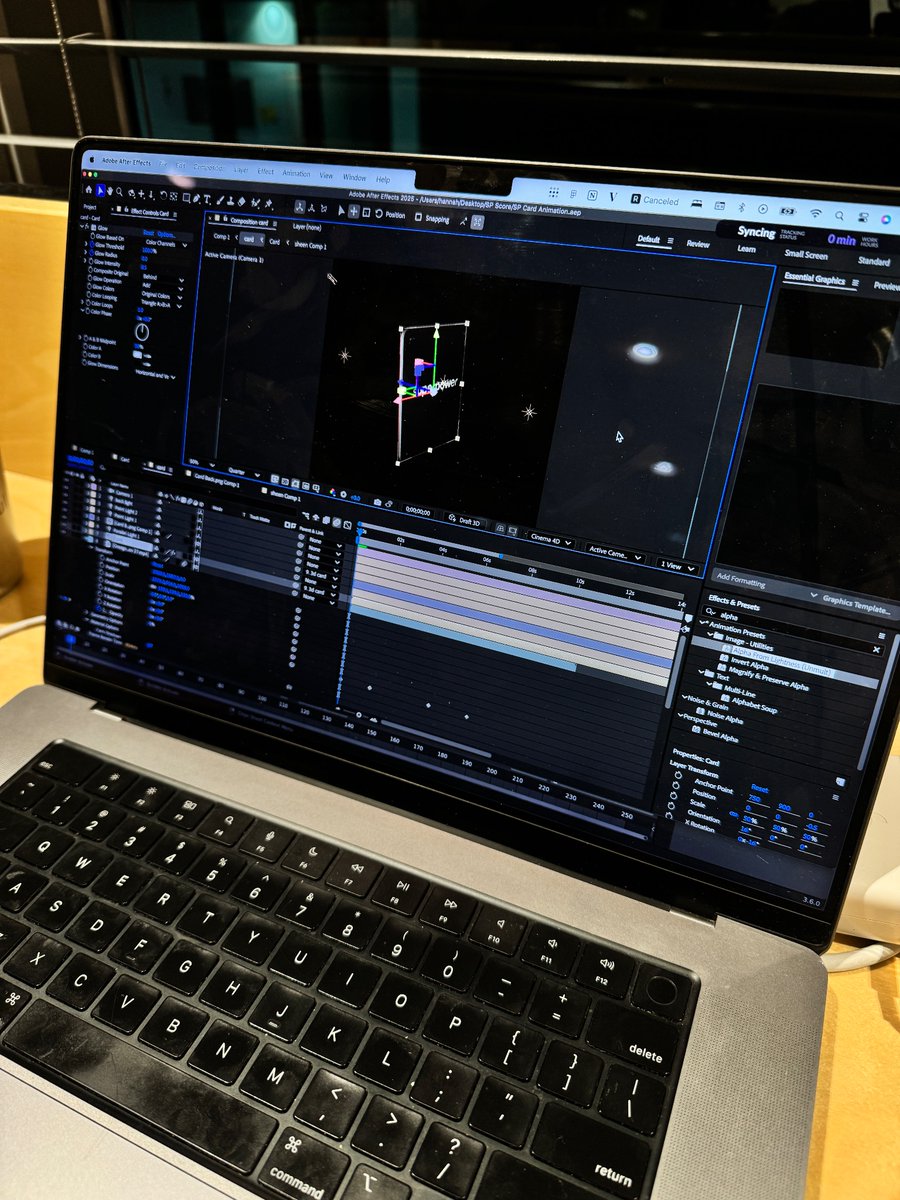Switch to the Layer (none) tab
900x1200 pixels.
(307, 227)
